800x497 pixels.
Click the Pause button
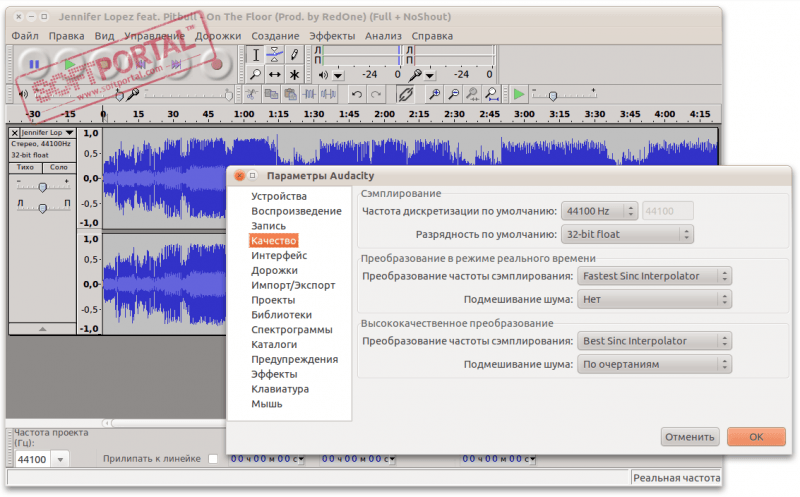34,65
